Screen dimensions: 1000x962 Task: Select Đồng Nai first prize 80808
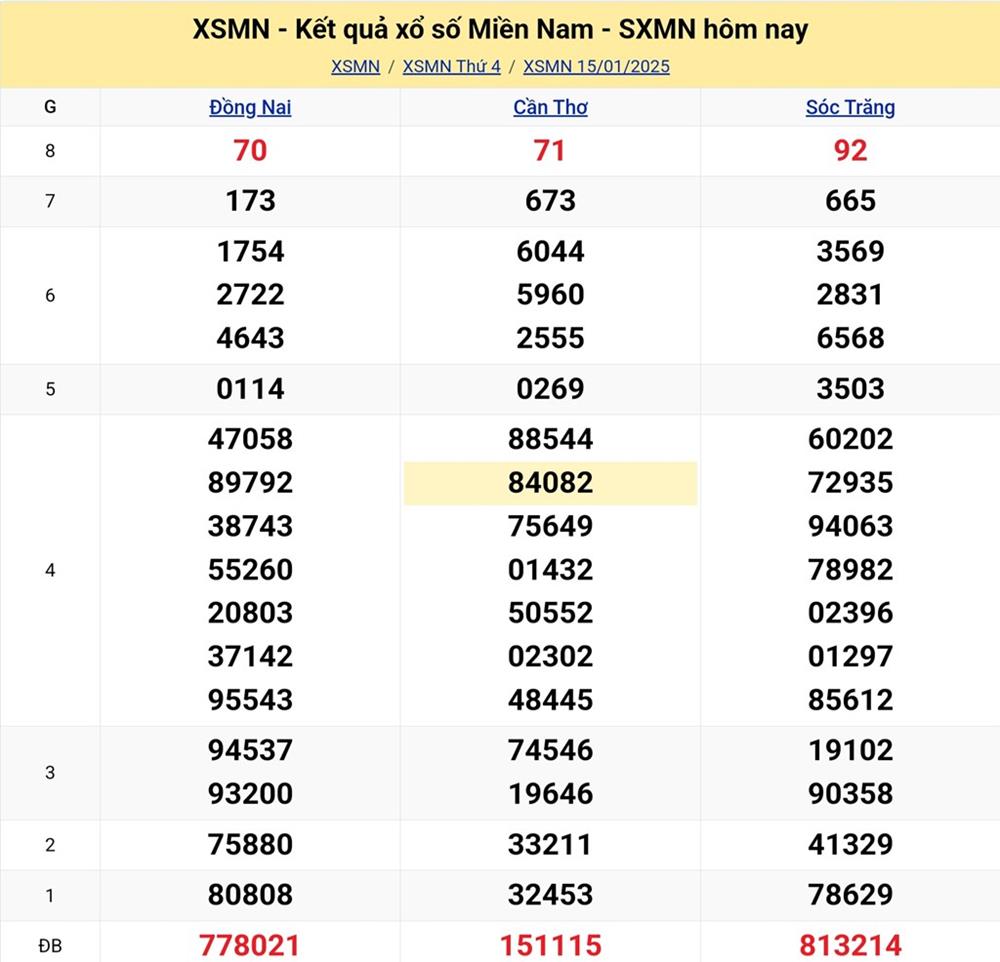coord(250,895)
